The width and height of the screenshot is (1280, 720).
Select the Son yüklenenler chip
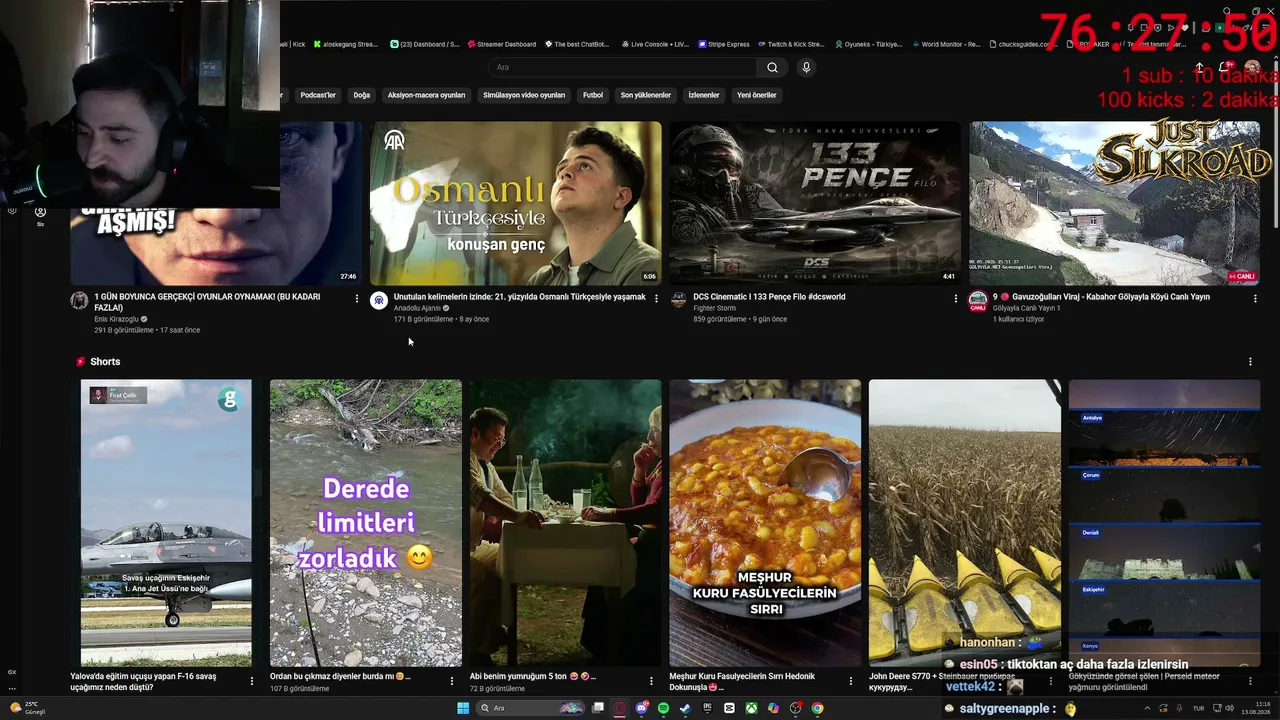(646, 95)
